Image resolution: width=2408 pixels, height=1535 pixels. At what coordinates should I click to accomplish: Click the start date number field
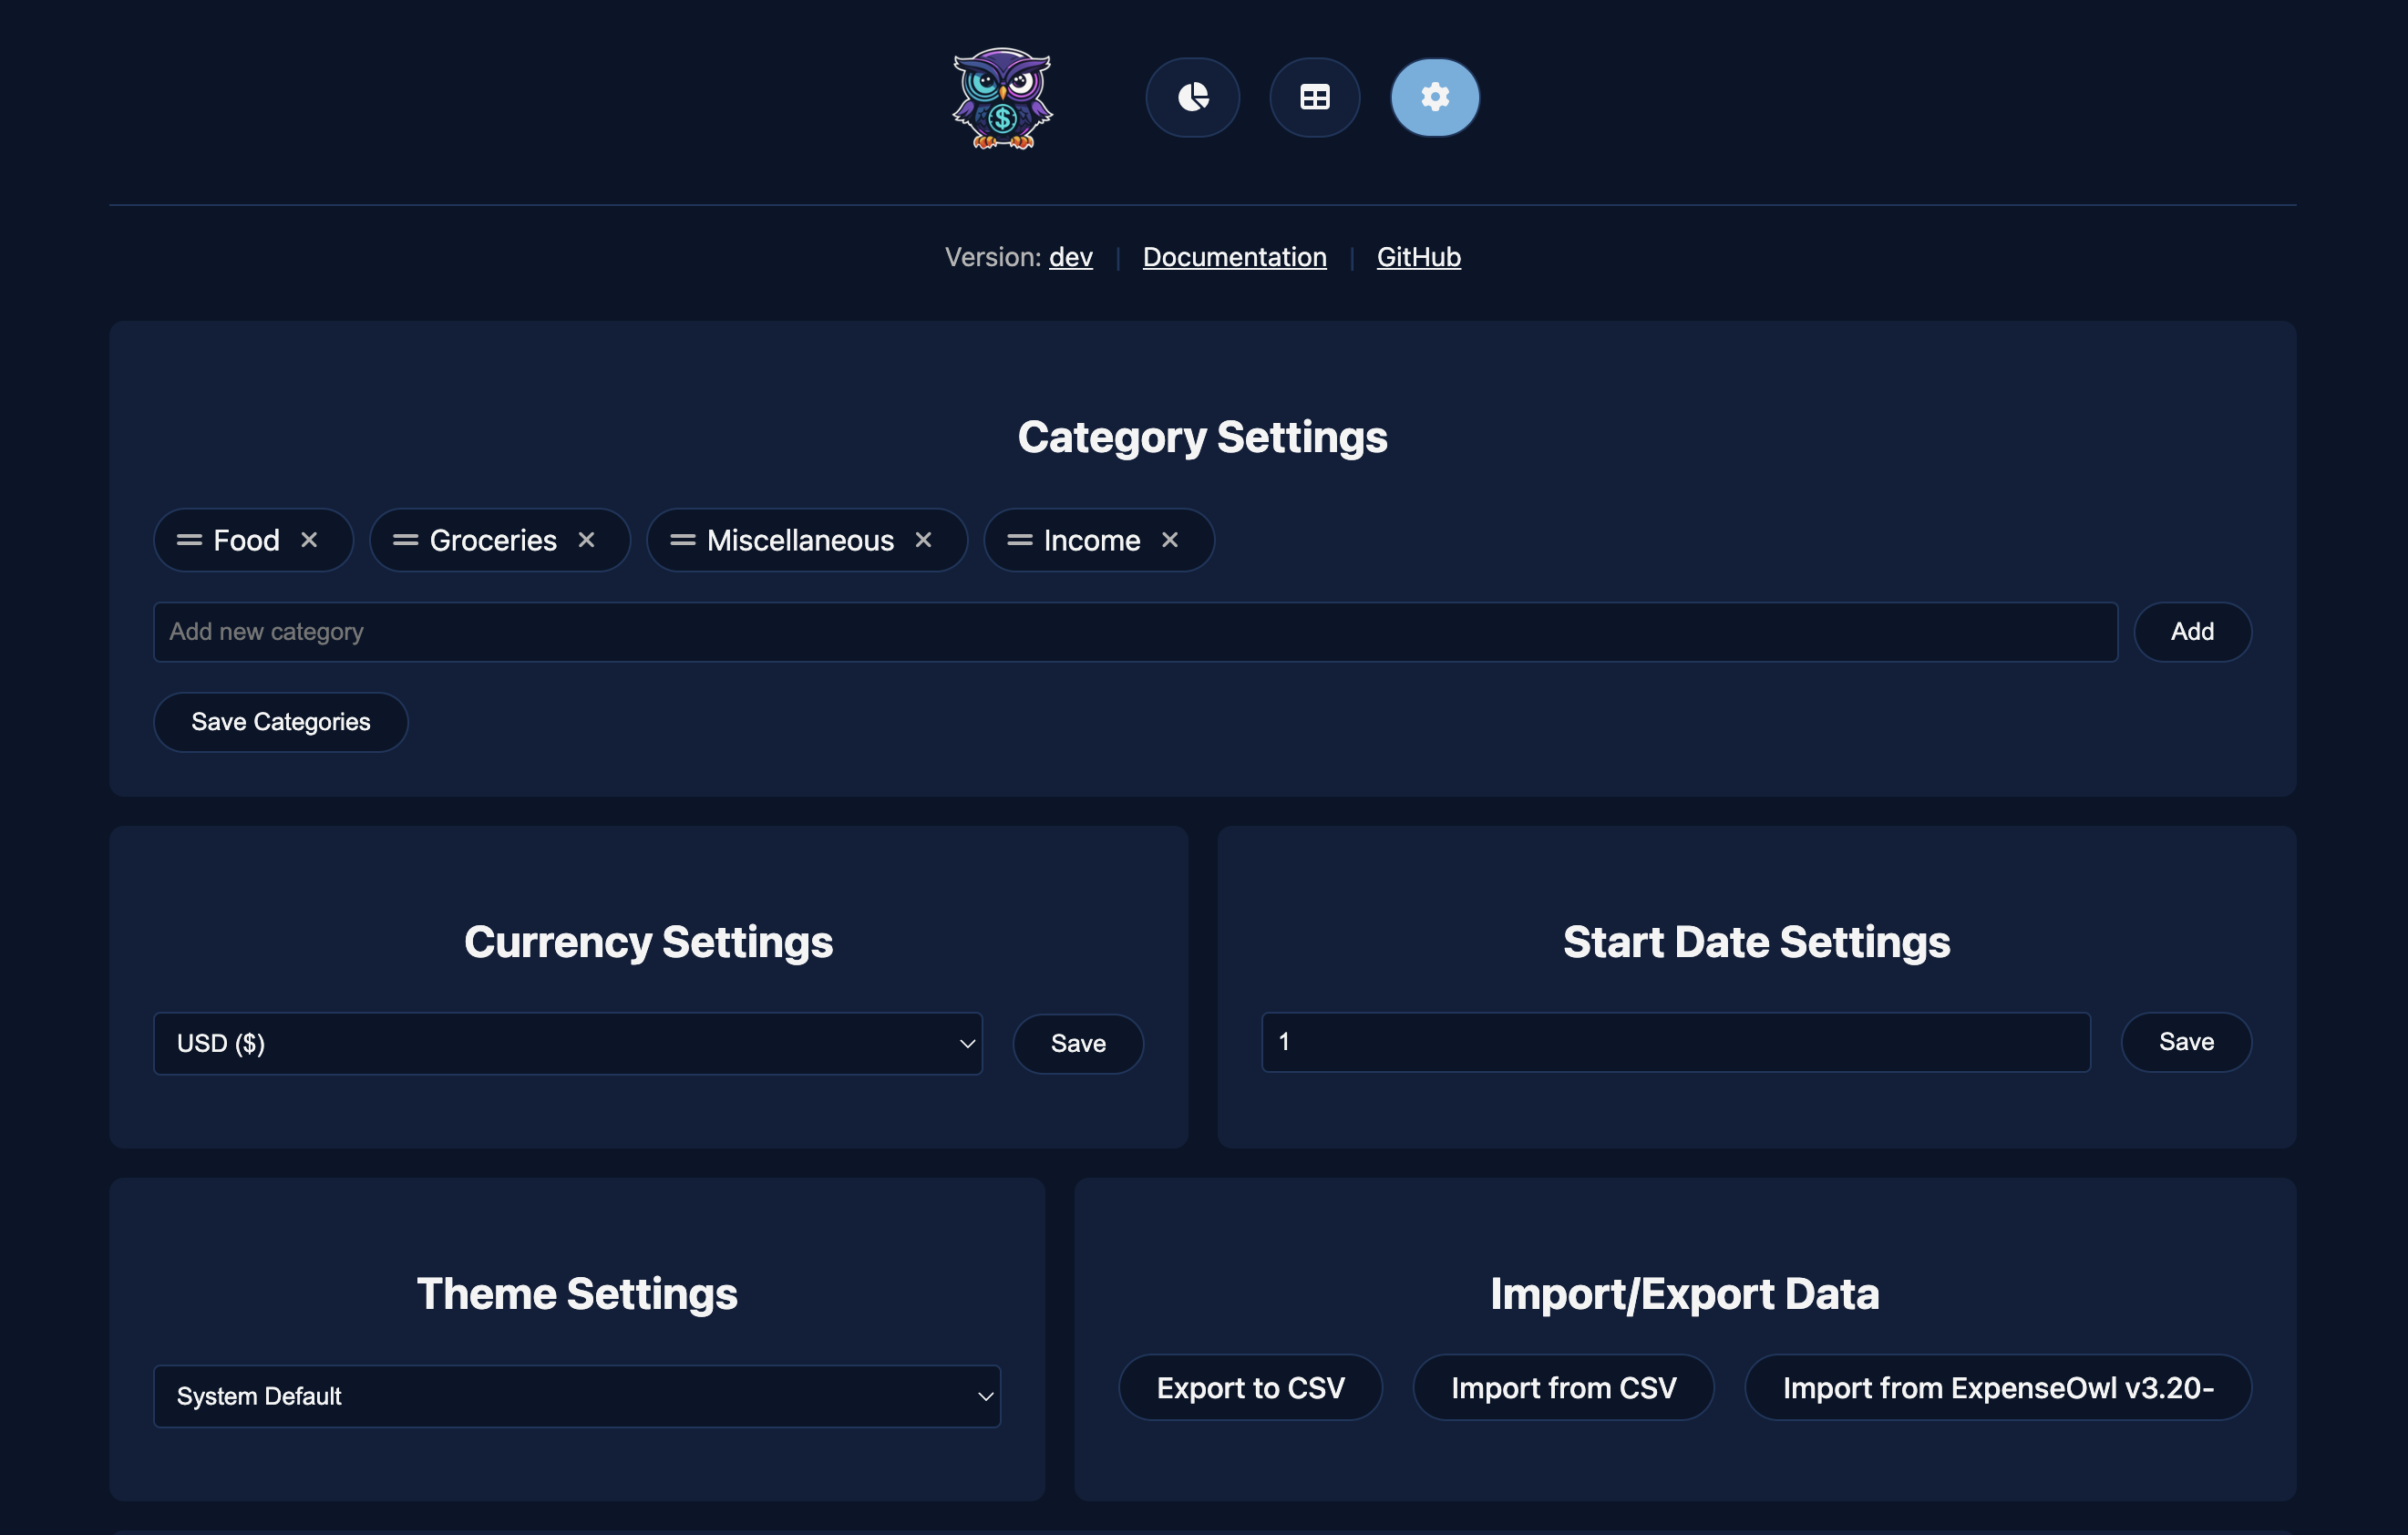pos(1675,1042)
